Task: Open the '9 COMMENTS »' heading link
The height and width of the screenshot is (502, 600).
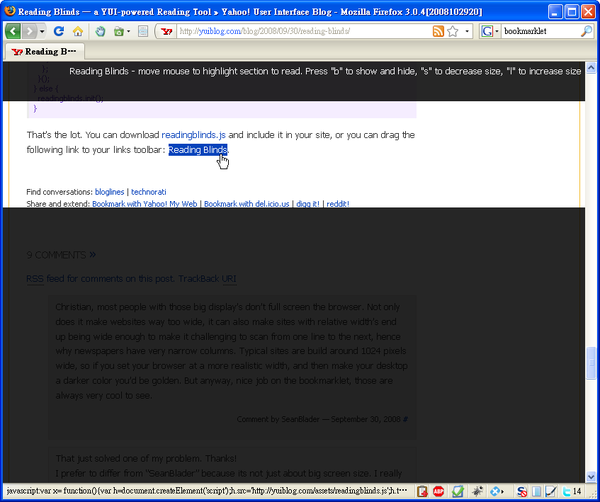Action: tap(61, 255)
